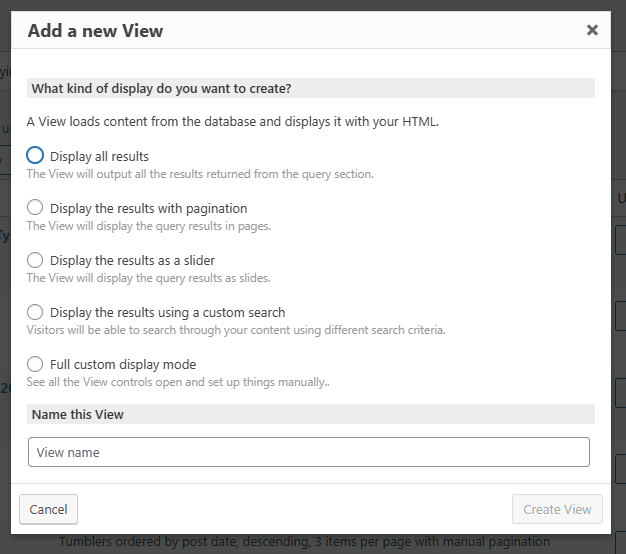Click 'Display the results using a custom search' label
Screen dimensions: 626x554
pyautogui.click(x=167, y=312)
